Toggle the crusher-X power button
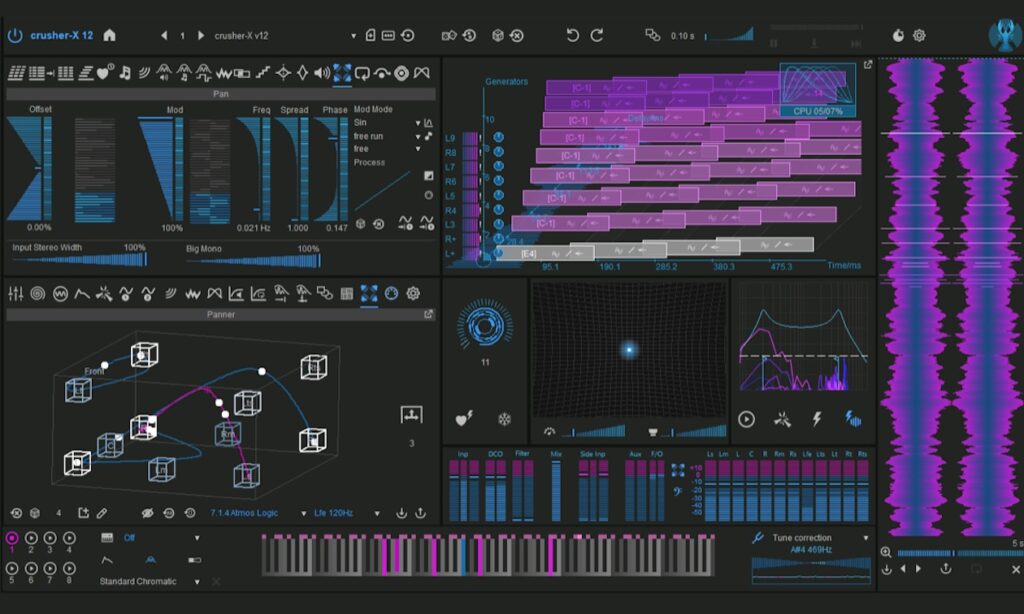 tap(15, 36)
